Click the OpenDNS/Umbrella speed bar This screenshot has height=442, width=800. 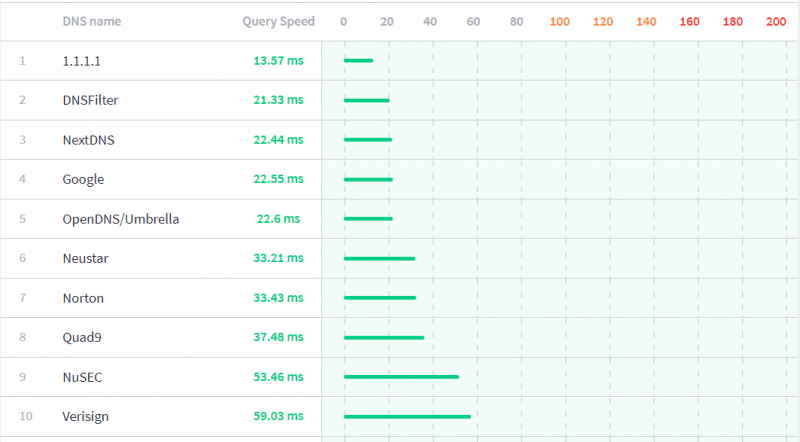point(368,219)
